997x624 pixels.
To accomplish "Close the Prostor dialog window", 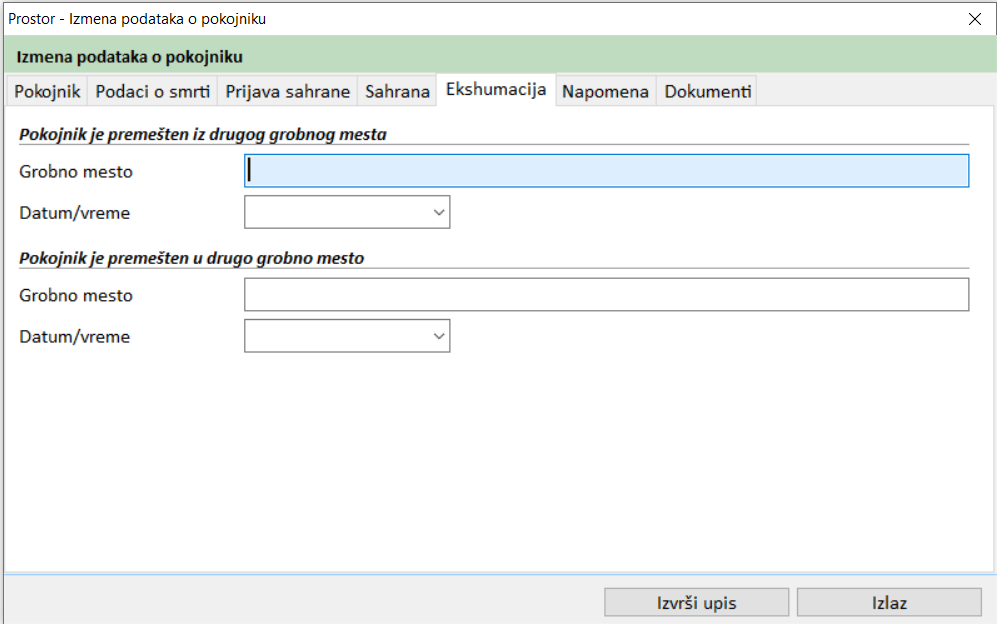I will click(974, 18).
